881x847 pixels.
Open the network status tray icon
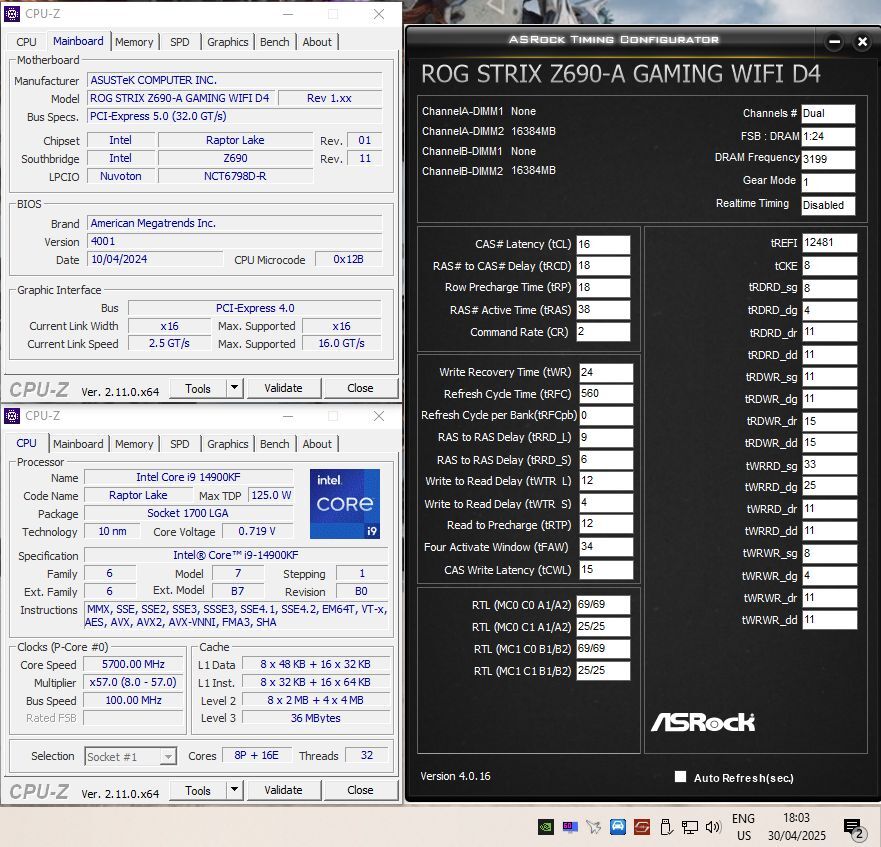point(689,827)
